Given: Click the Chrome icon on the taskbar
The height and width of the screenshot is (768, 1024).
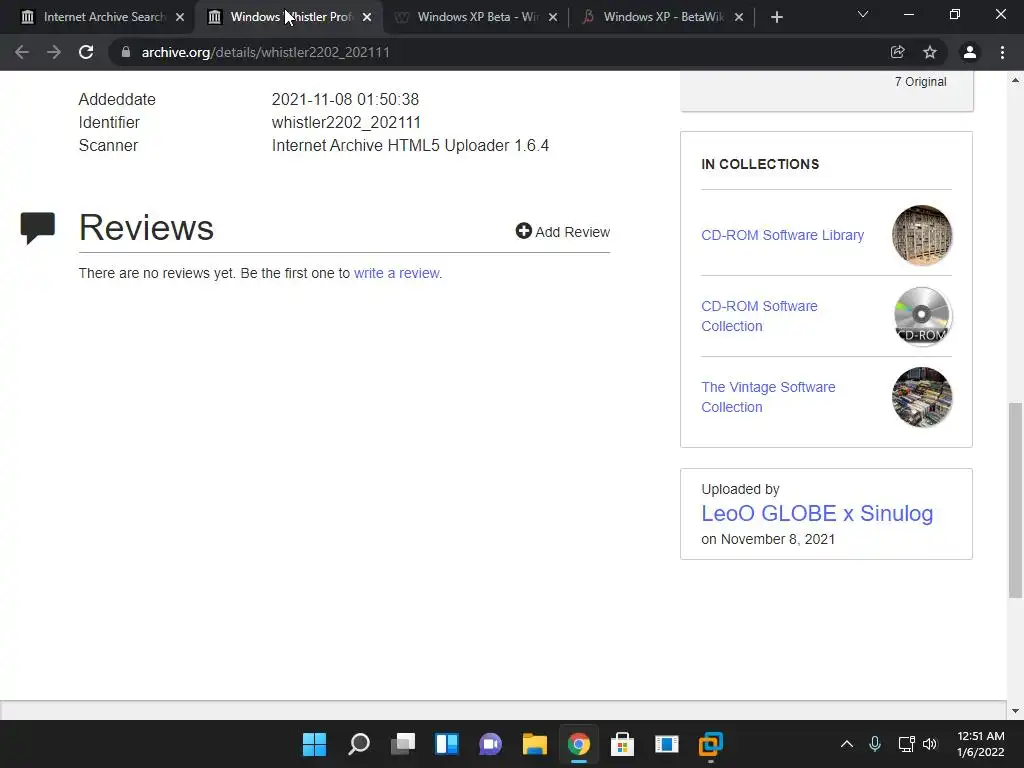Looking at the screenshot, I should coord(579,744).
